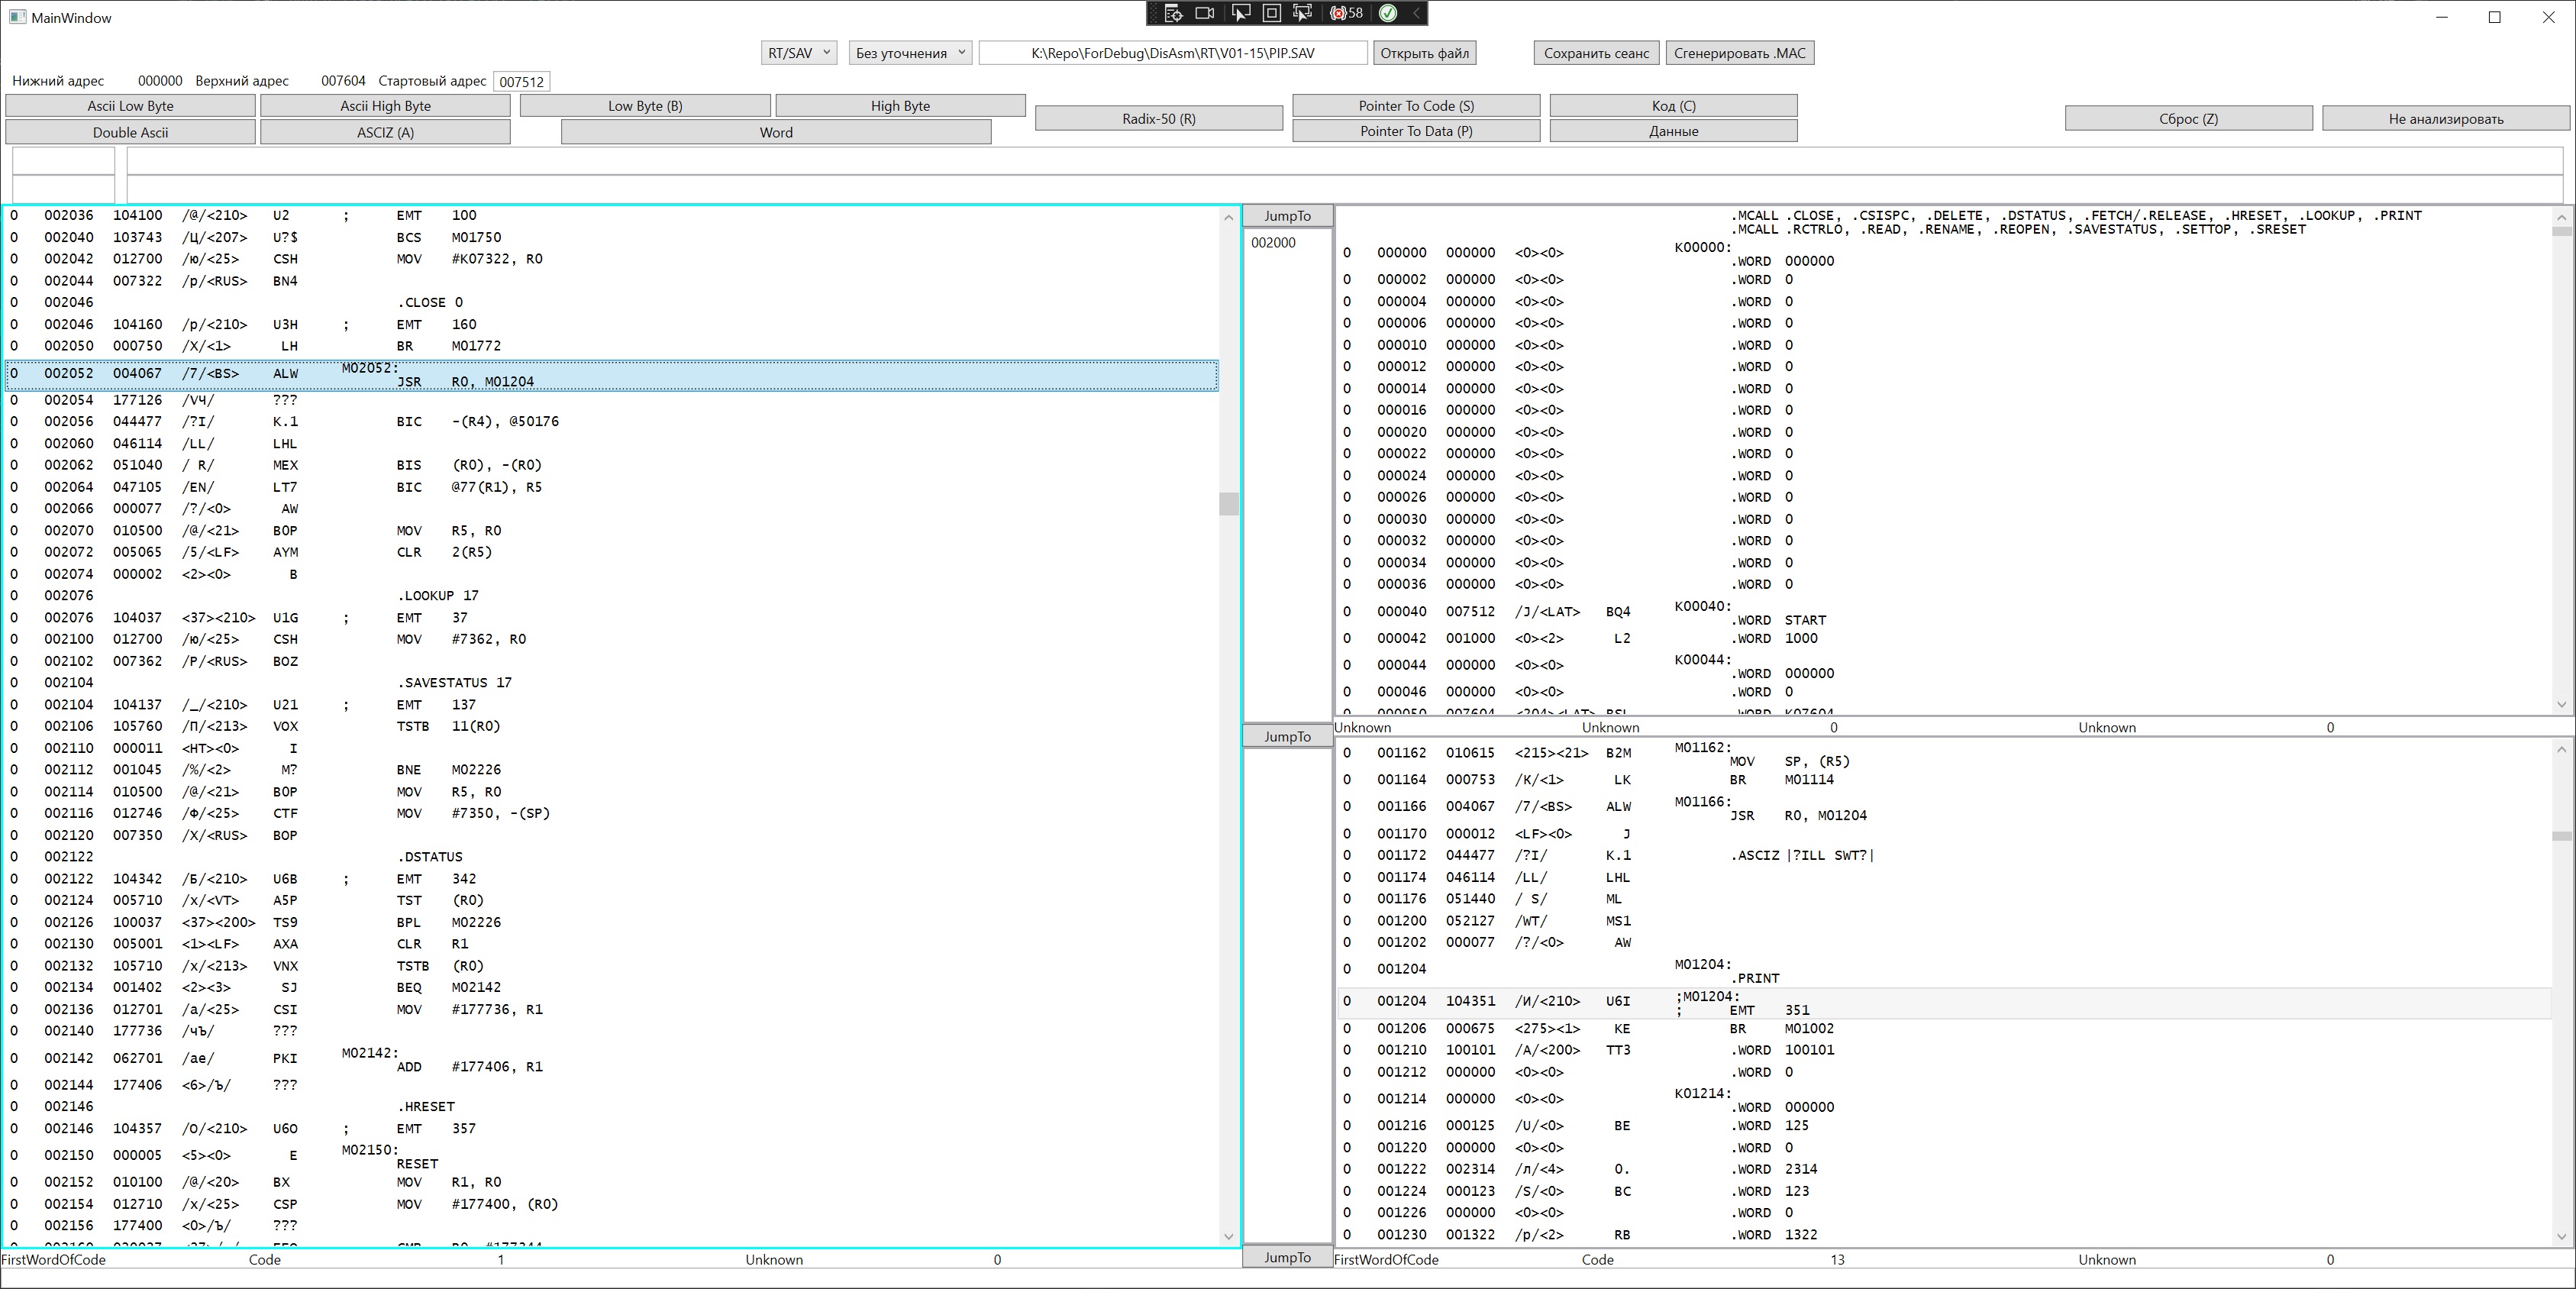This screenshot has height=1289, width=2576.
Task: Toggle Display Layout Adorners icon
Action: click(x=1272, y=13)
